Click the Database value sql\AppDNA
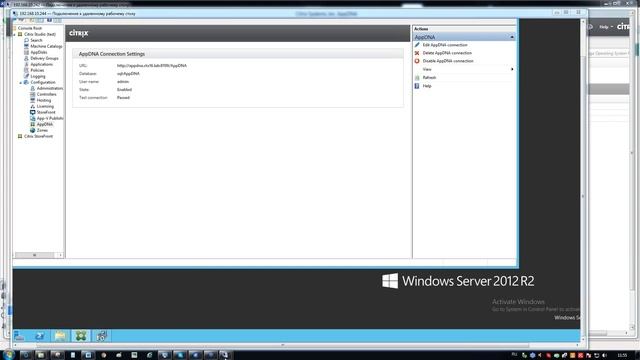The height and width of the screenshot is (360, 640). 128,74
